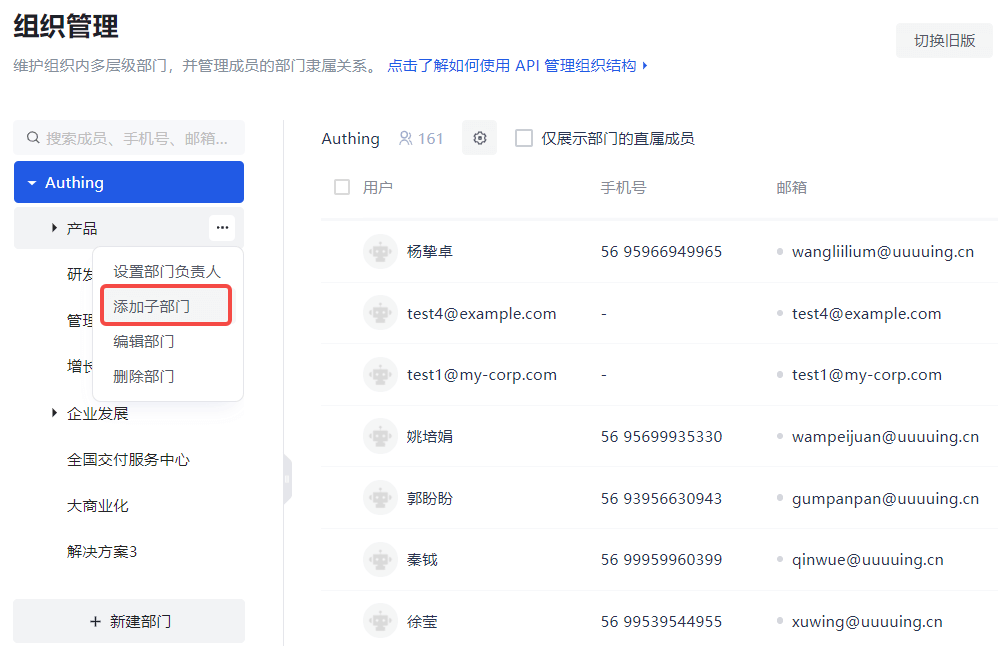Select 添加子部门 from the context menu

166,304
